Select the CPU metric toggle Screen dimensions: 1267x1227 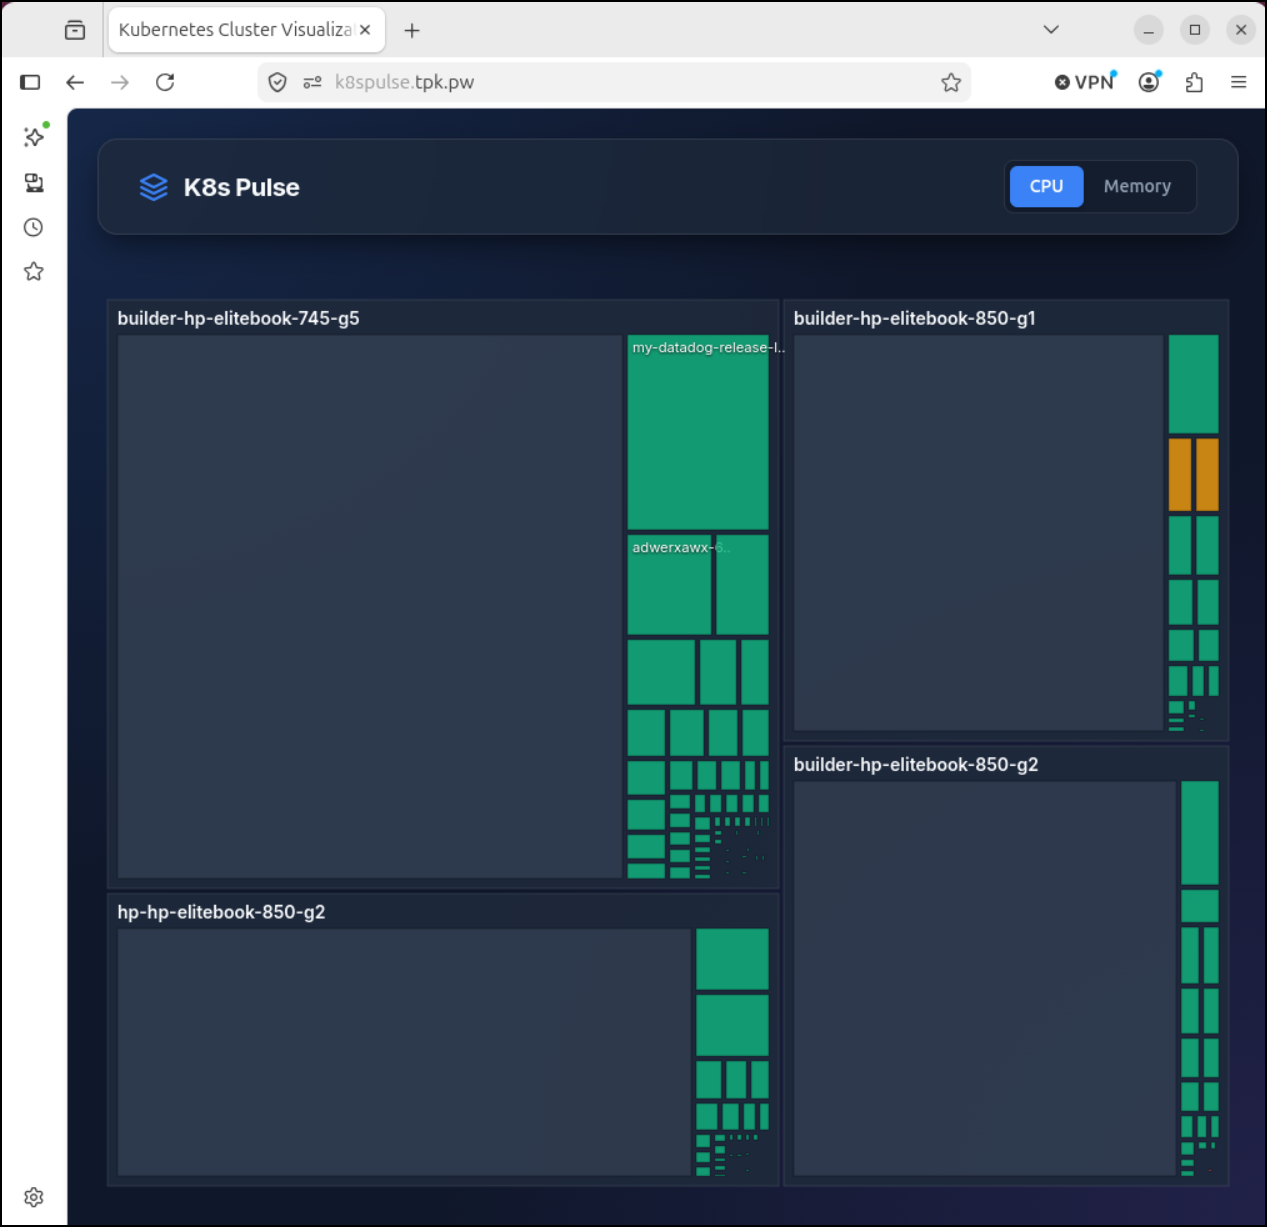(1046, 186)
